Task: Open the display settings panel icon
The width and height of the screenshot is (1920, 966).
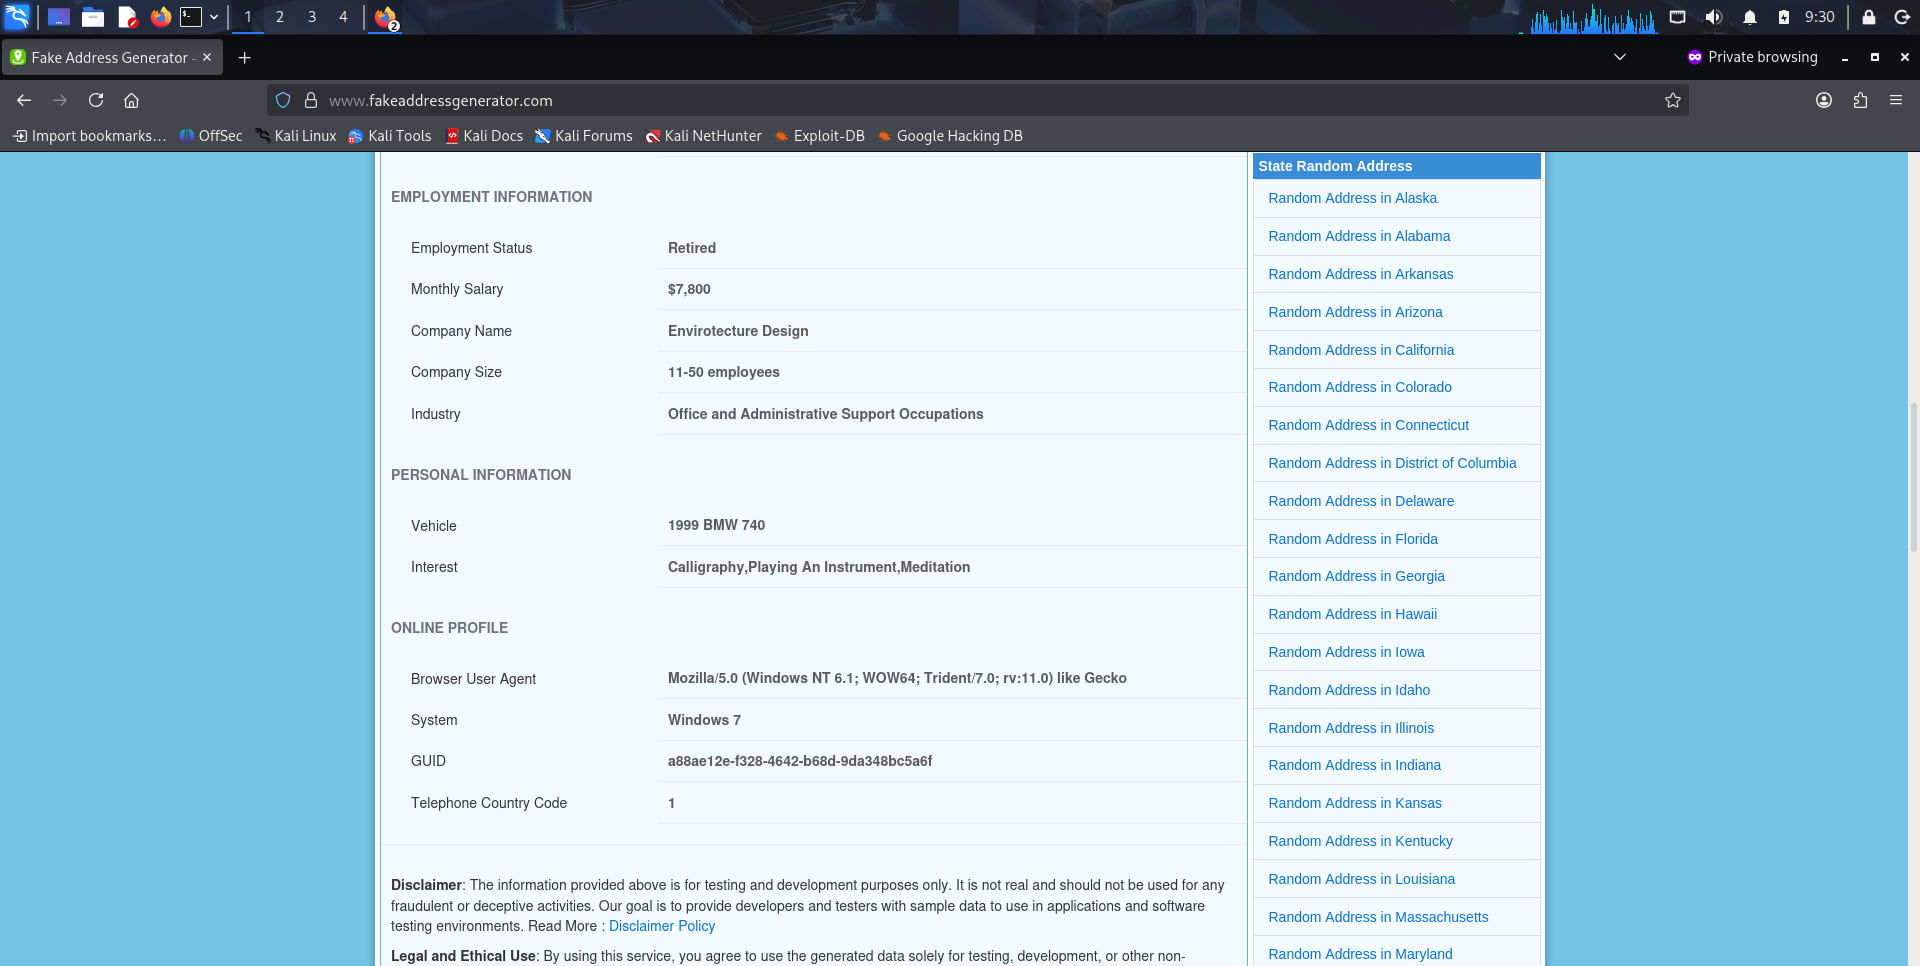Action: [x=1678, y=17]
